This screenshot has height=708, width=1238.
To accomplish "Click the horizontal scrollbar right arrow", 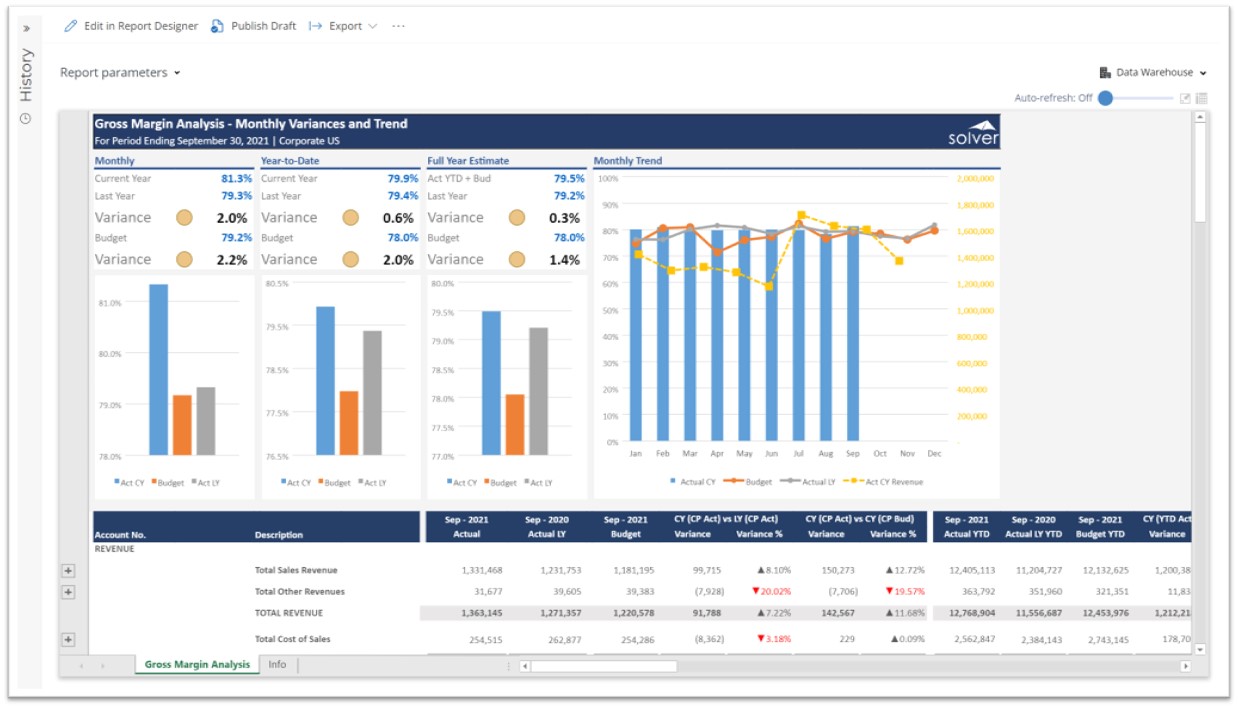I will 1185,666.
